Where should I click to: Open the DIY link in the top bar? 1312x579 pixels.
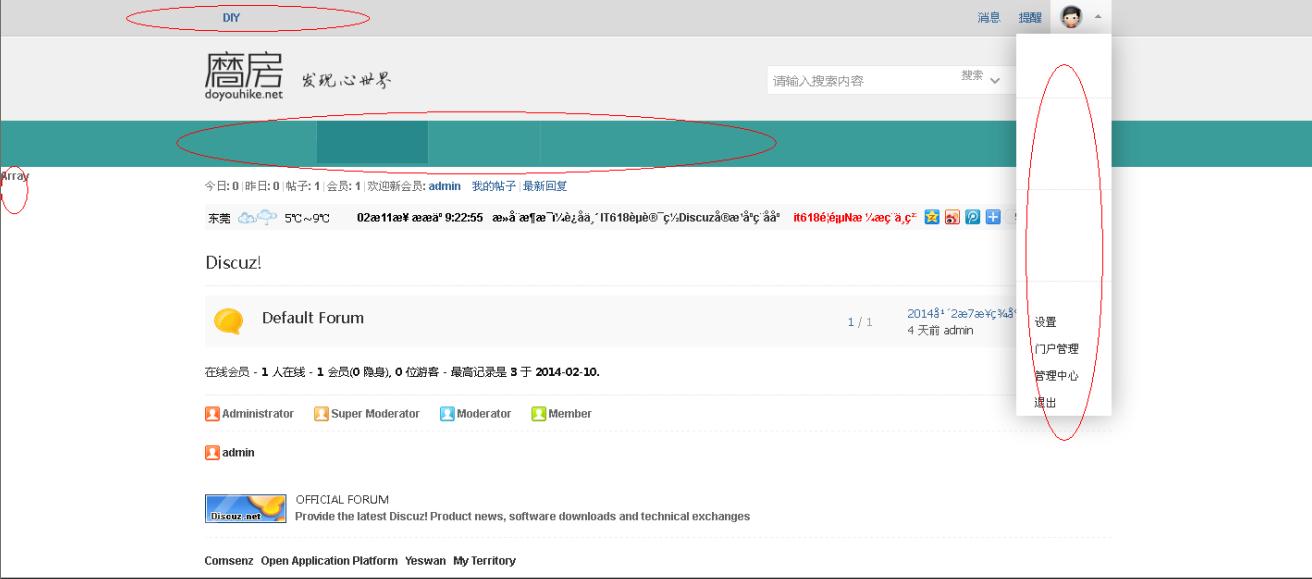click(231, 17)
